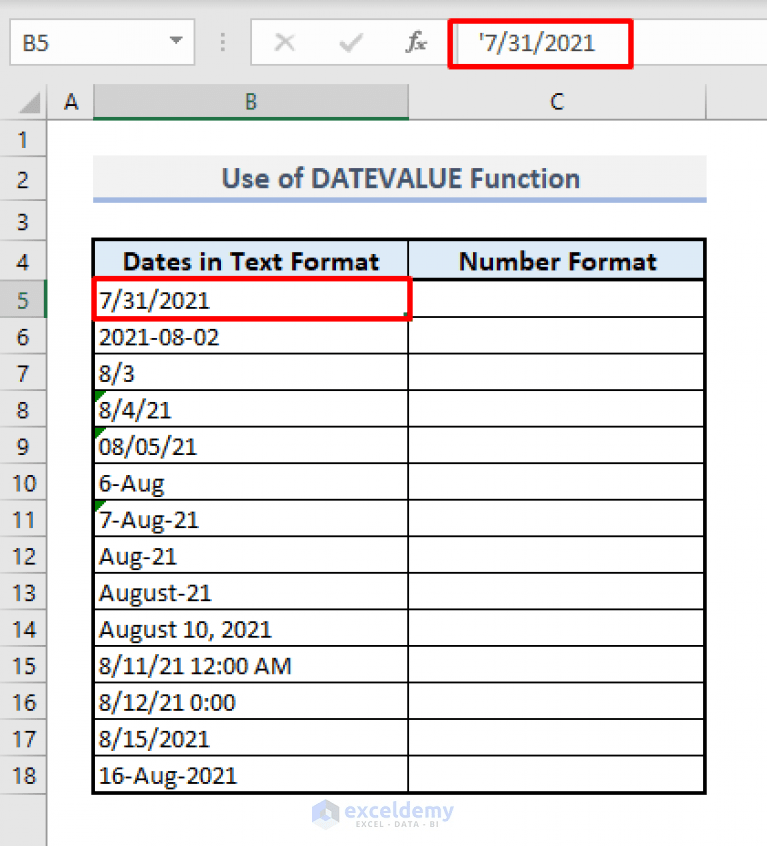This screenshot has width=767, height=846.
Task: Select cell containing 2021-08-02
Action: (251, 336)
